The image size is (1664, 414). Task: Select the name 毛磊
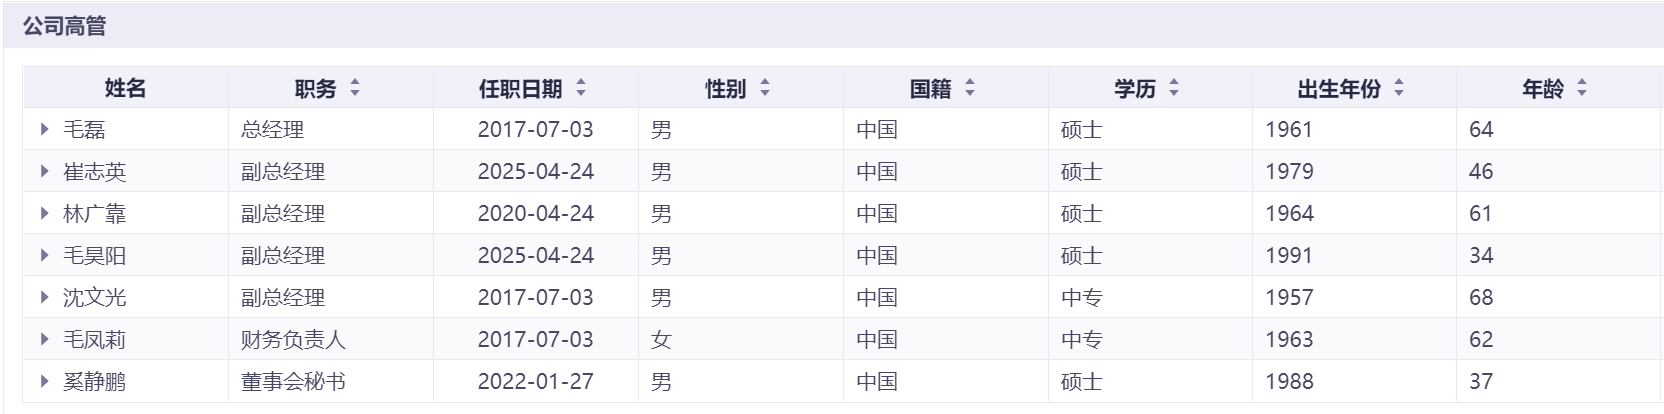pos(84,130)
